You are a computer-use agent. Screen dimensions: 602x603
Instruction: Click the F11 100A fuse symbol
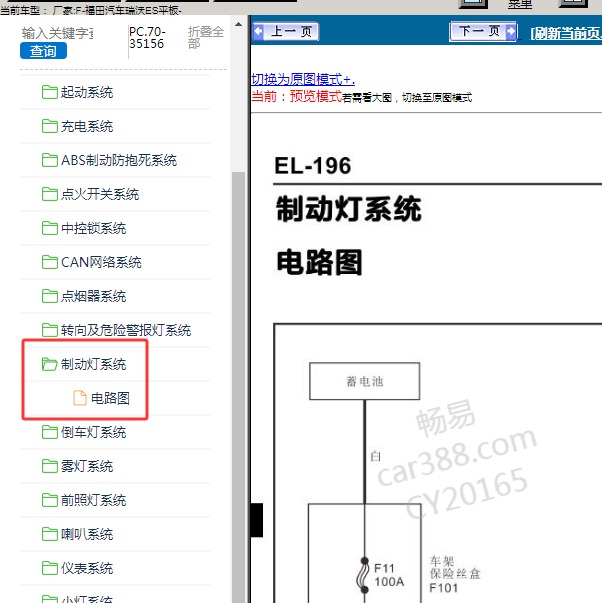363,575
